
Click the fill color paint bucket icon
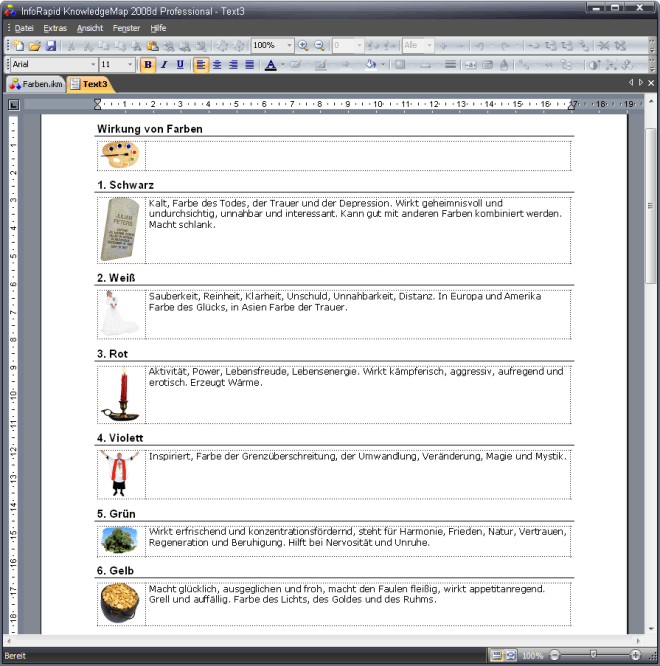tap(370, 65)
